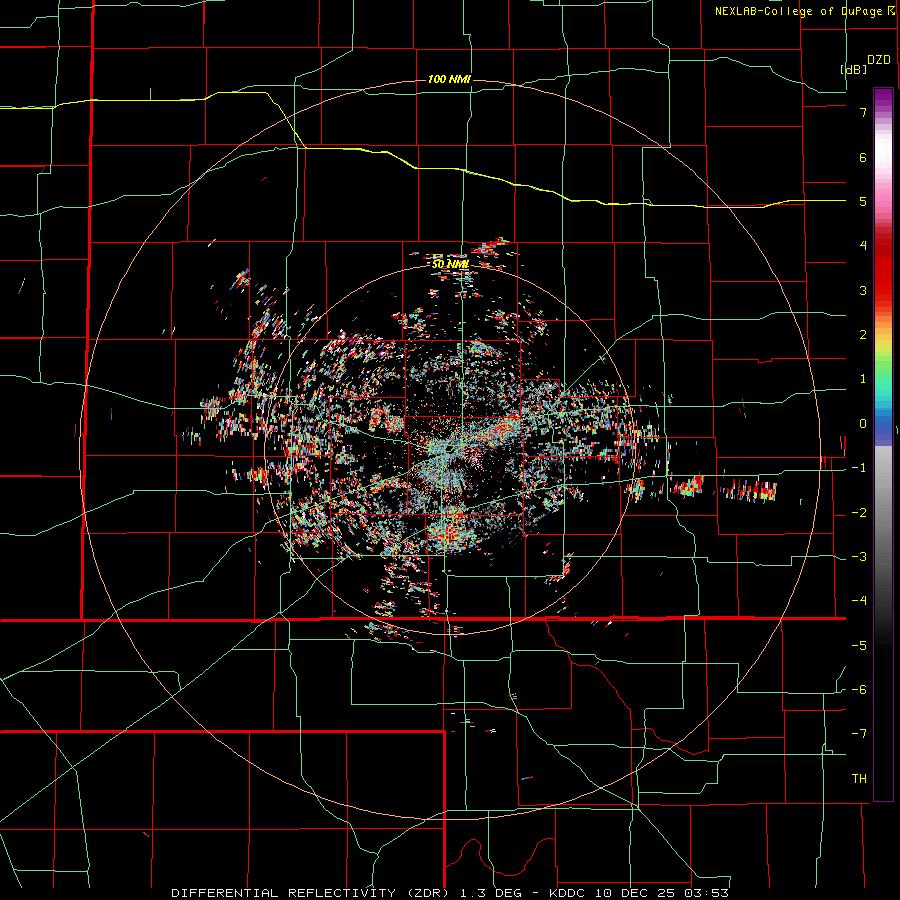Click the -5 value on the color scale
Viewport: 900px width, 900px height.
[x=859, y=646]
